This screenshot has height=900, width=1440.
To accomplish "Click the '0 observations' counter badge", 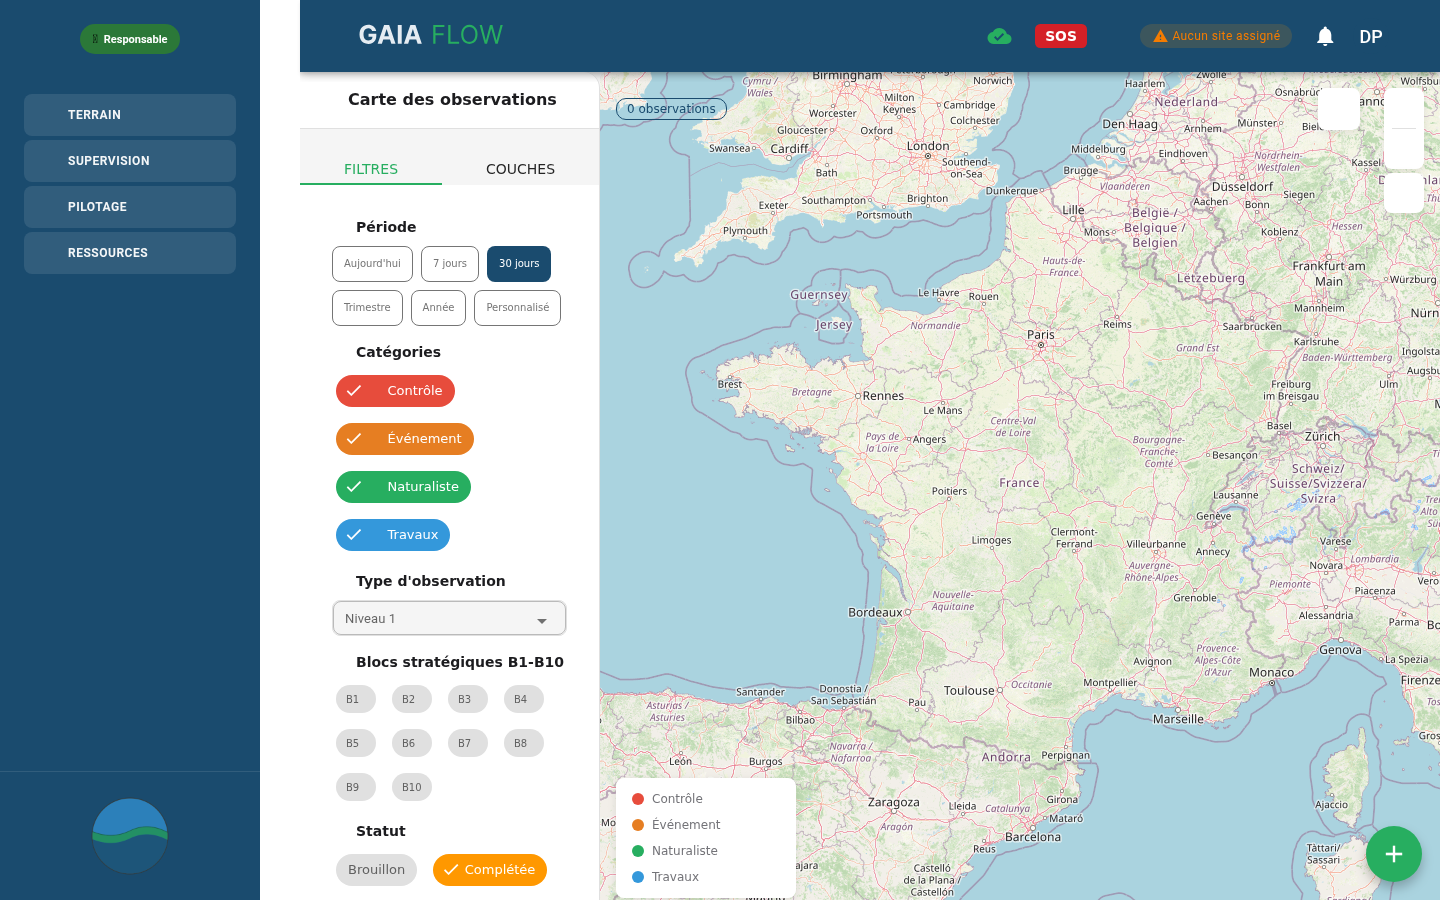I will click(671, 109).
